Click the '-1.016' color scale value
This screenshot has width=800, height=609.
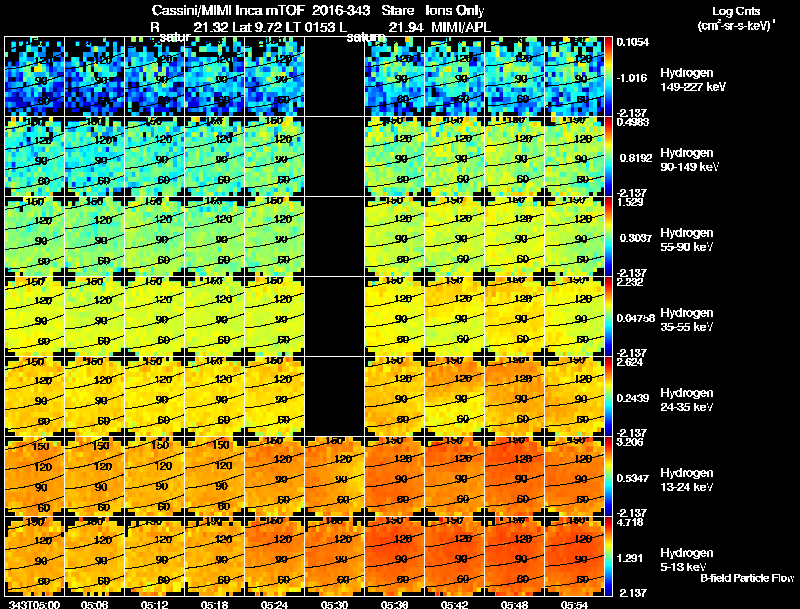(x=632, y=78)
